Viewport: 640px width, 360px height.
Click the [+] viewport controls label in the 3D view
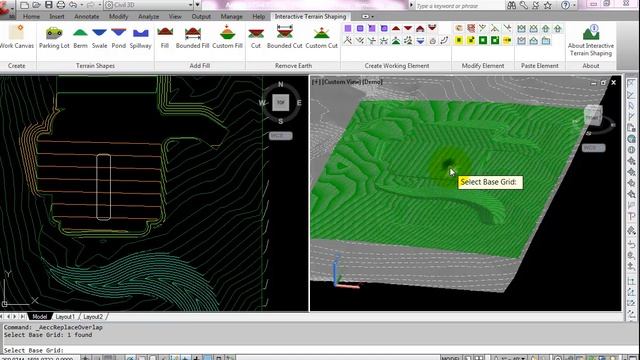coord(316,82)
